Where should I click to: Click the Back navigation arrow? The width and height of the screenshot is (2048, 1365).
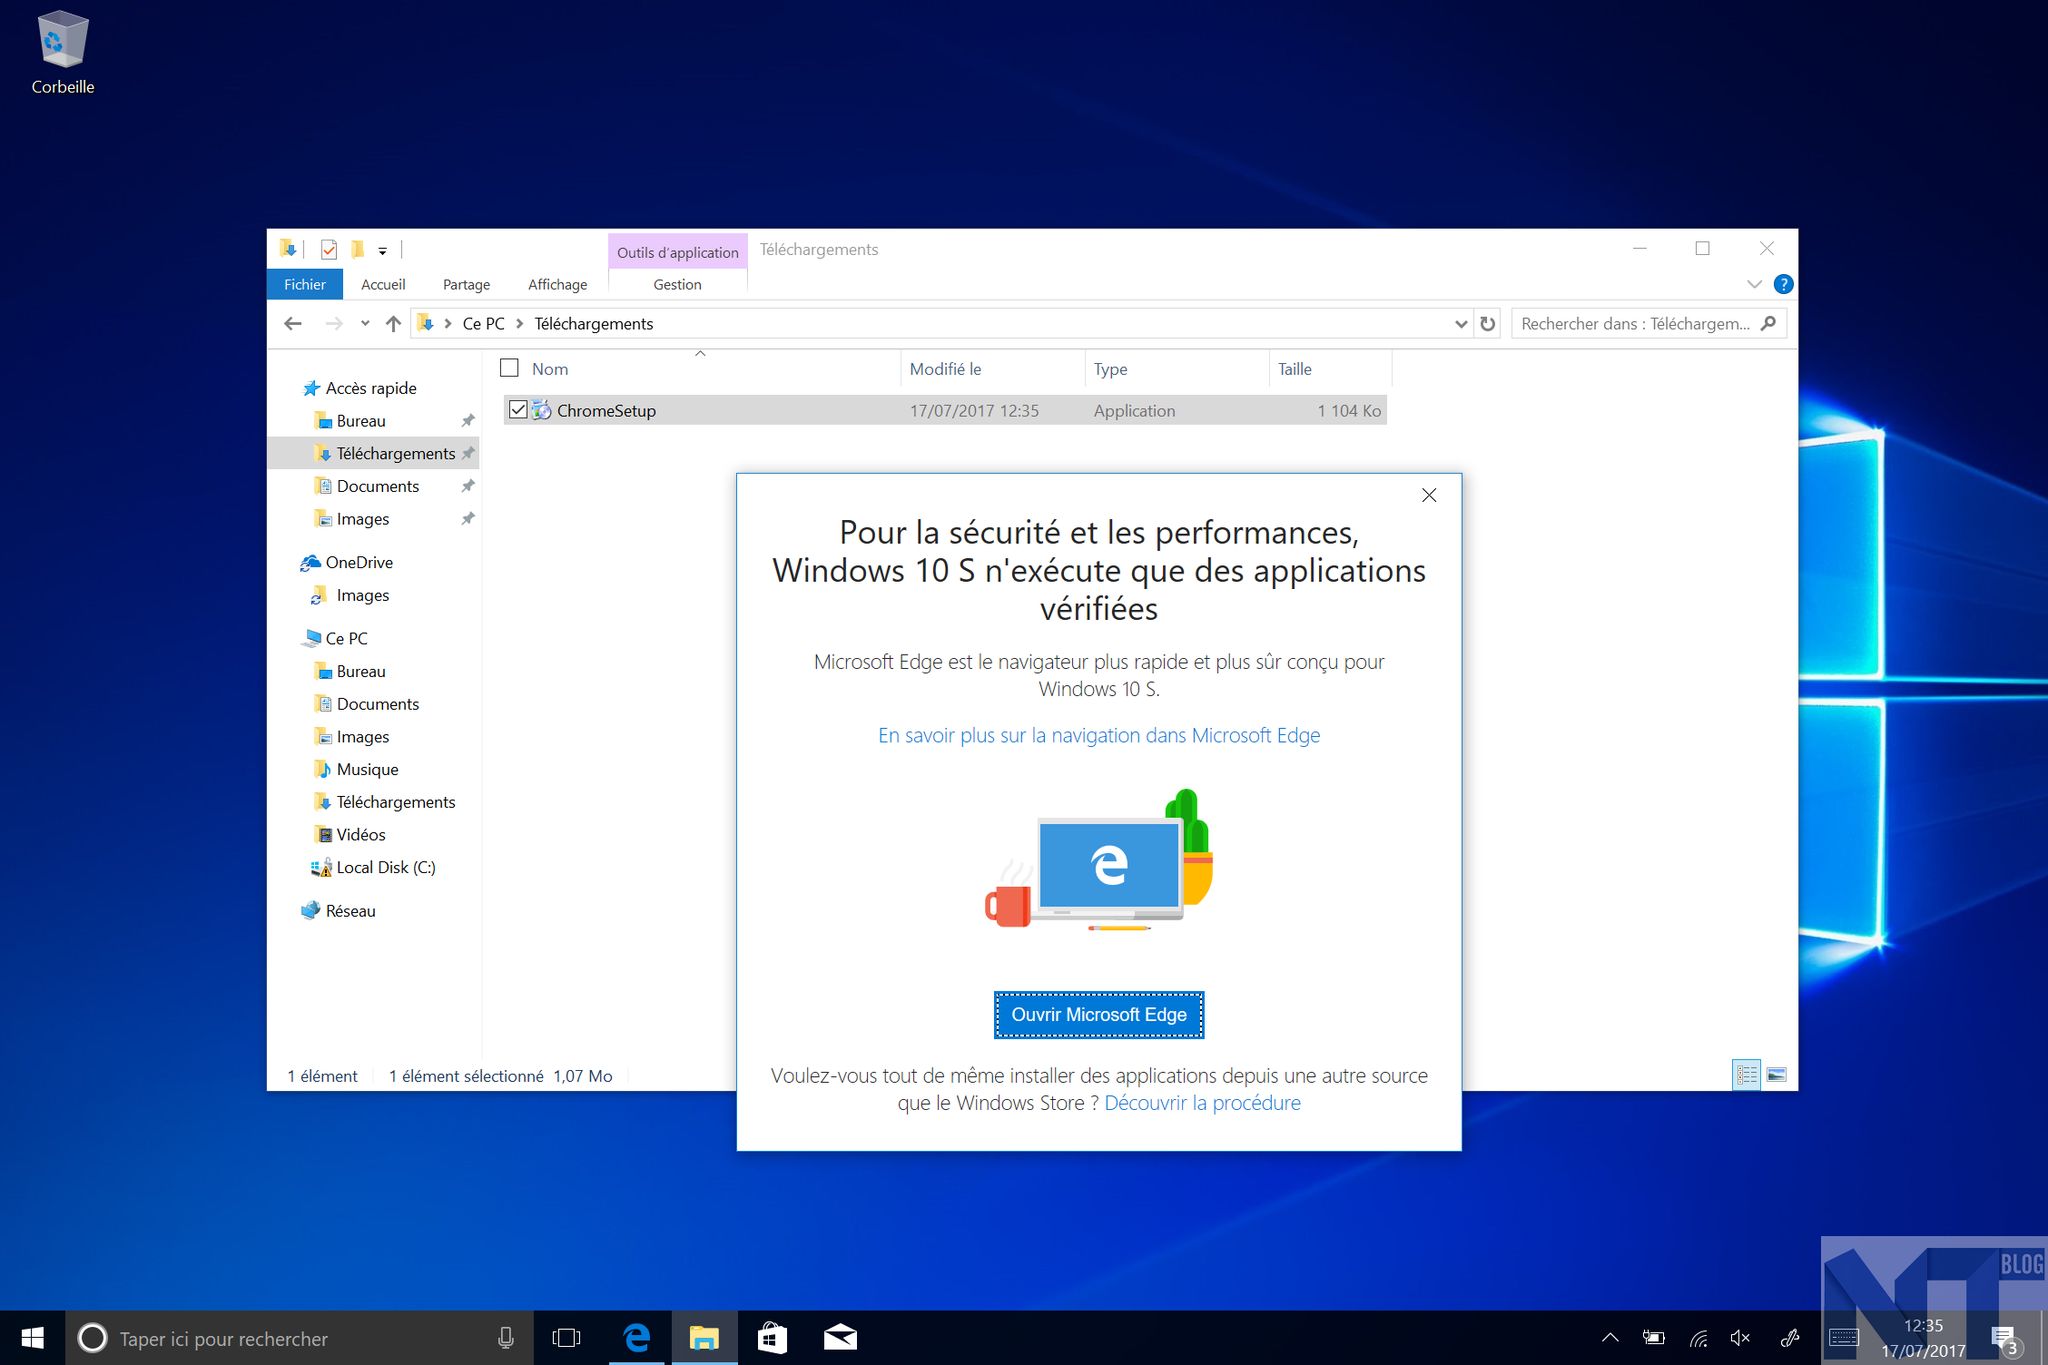(x=292, y=323)
